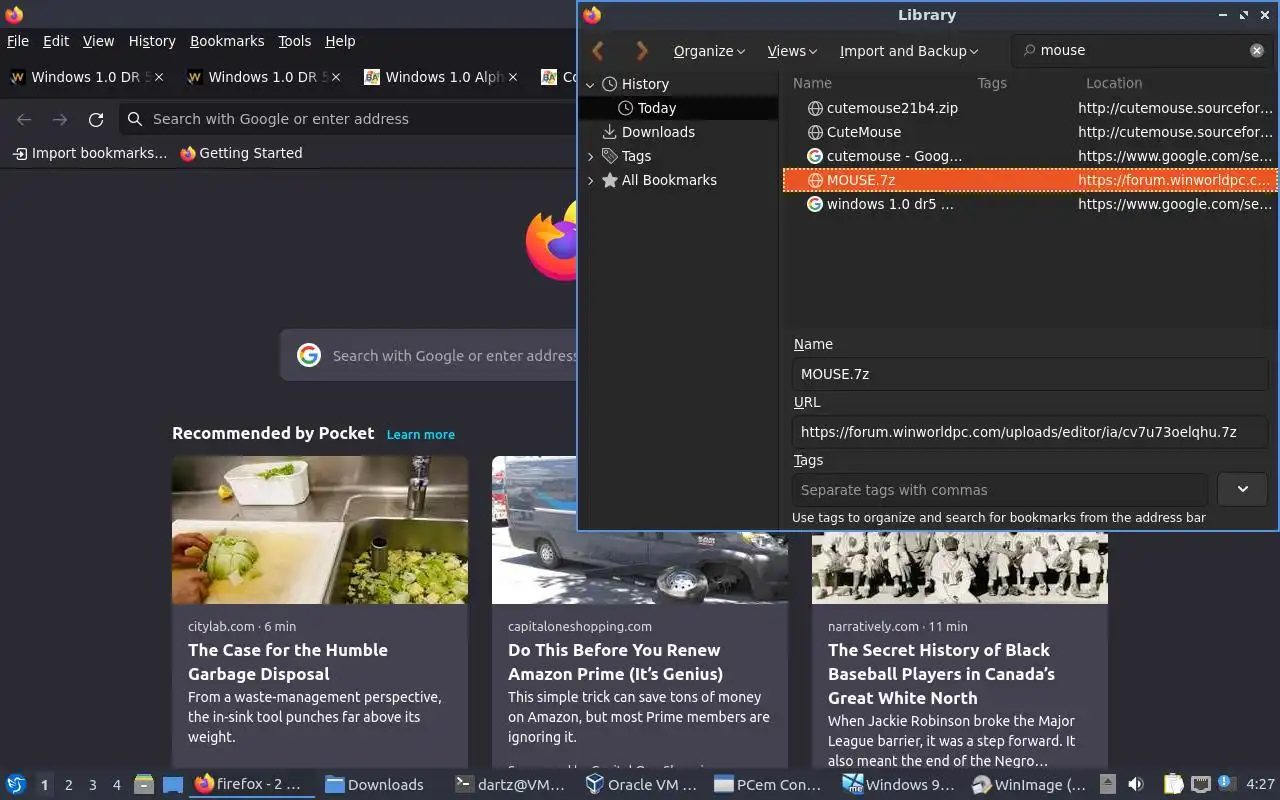
Task: Click the Downloads arrow icon in sidebar
Action: point(609,132)
